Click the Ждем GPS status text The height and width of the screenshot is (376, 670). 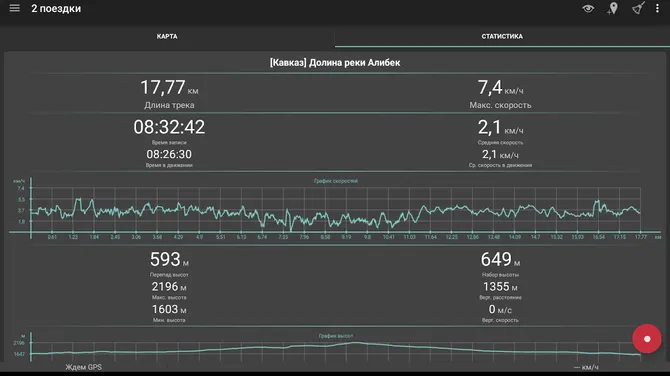click(x=84, y=367)
